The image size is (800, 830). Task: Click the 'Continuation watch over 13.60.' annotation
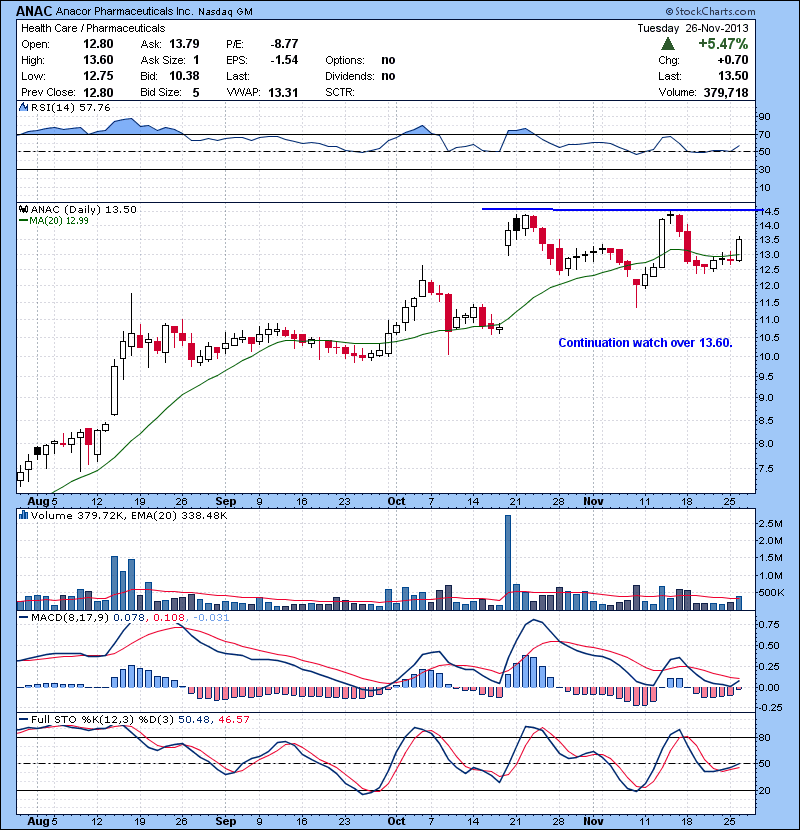tap(645, 342)
